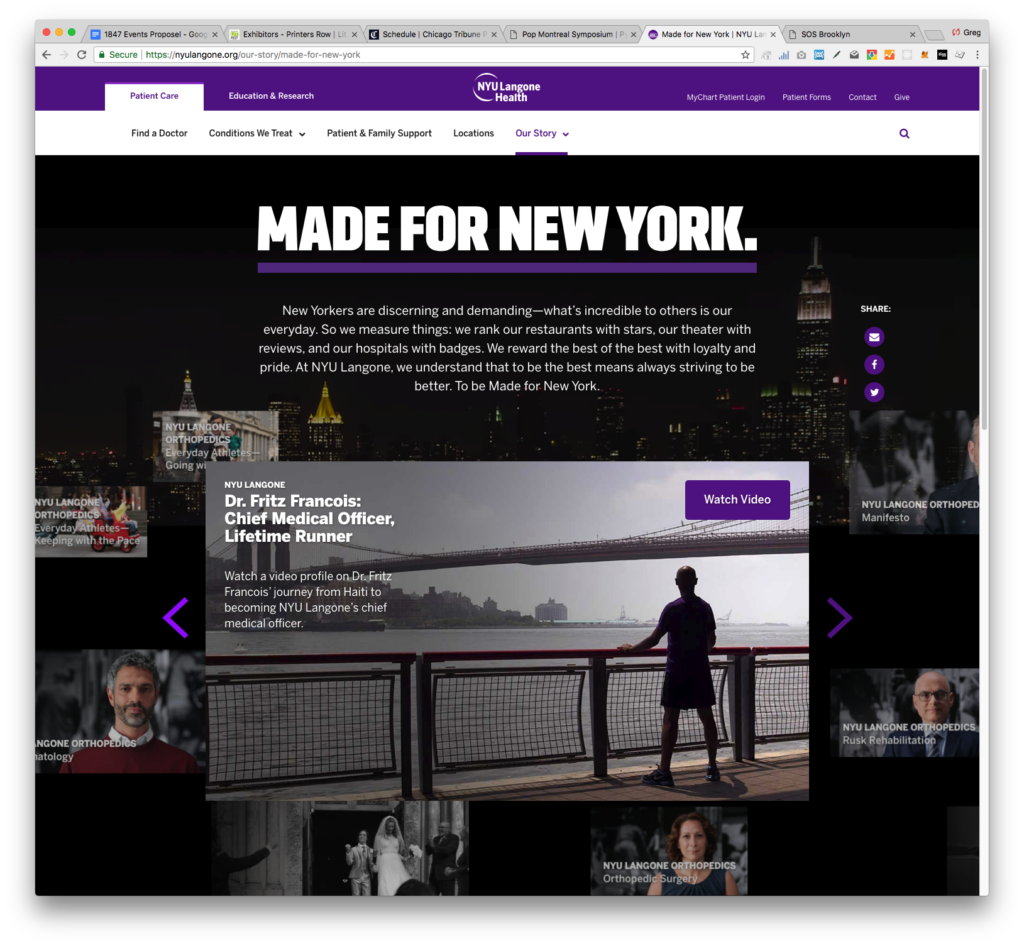Switch to the SOS Brooklyn tab

point(851,35)
